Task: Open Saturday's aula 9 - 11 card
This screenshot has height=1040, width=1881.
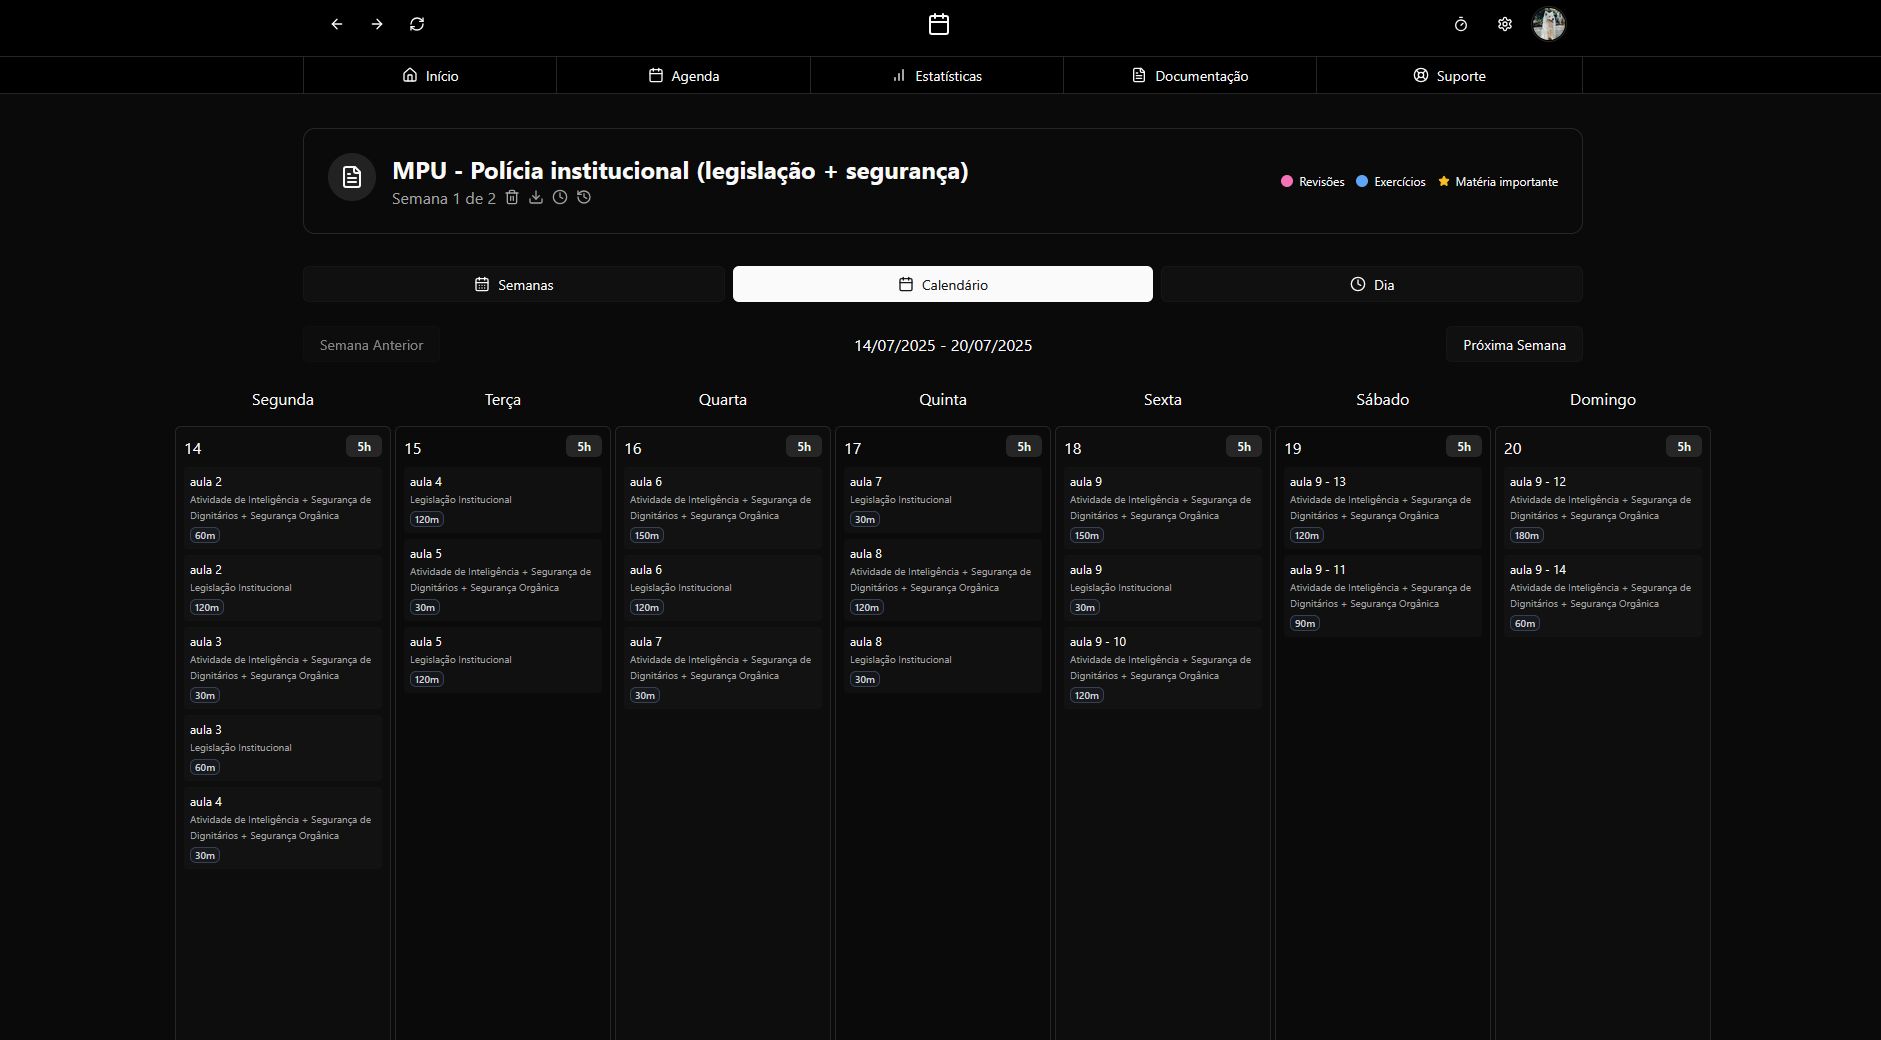Action: (1383, 596)
